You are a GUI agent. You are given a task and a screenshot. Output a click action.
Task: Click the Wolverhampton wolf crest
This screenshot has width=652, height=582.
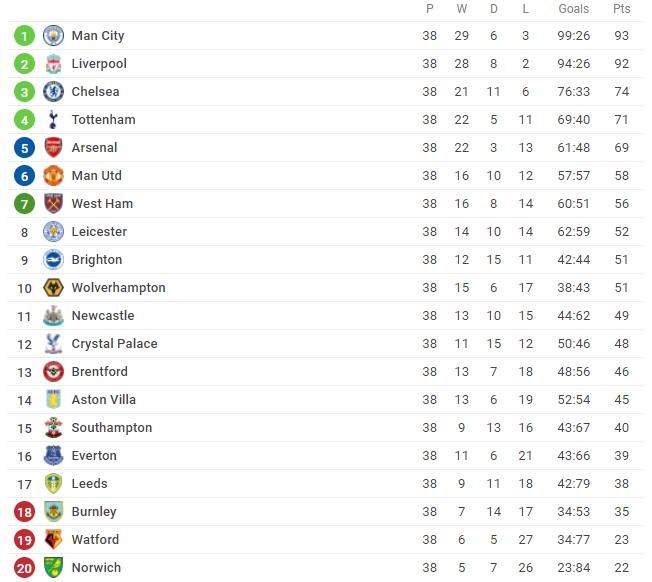[x=53, y=288]
